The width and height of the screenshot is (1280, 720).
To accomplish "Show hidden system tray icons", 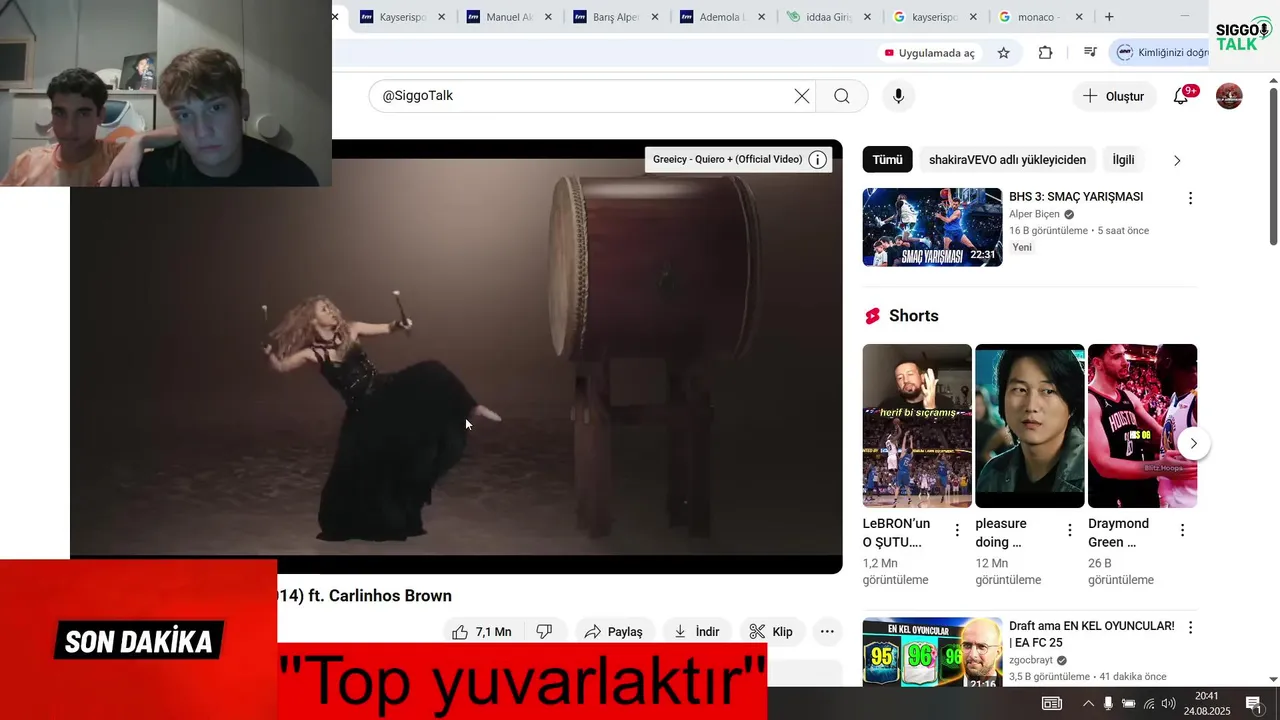I will pyautogui.click(x=1088, y=703).
